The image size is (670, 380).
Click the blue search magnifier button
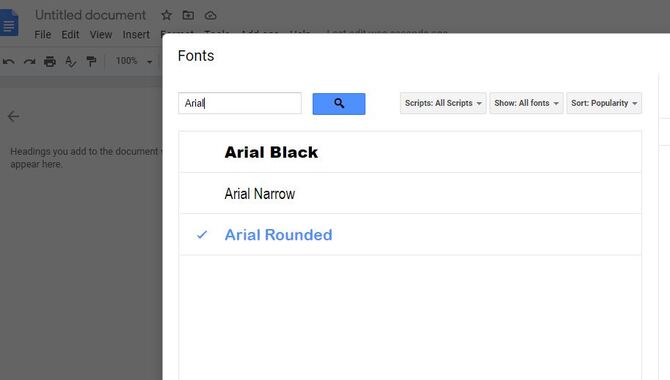tap(339, 104)
